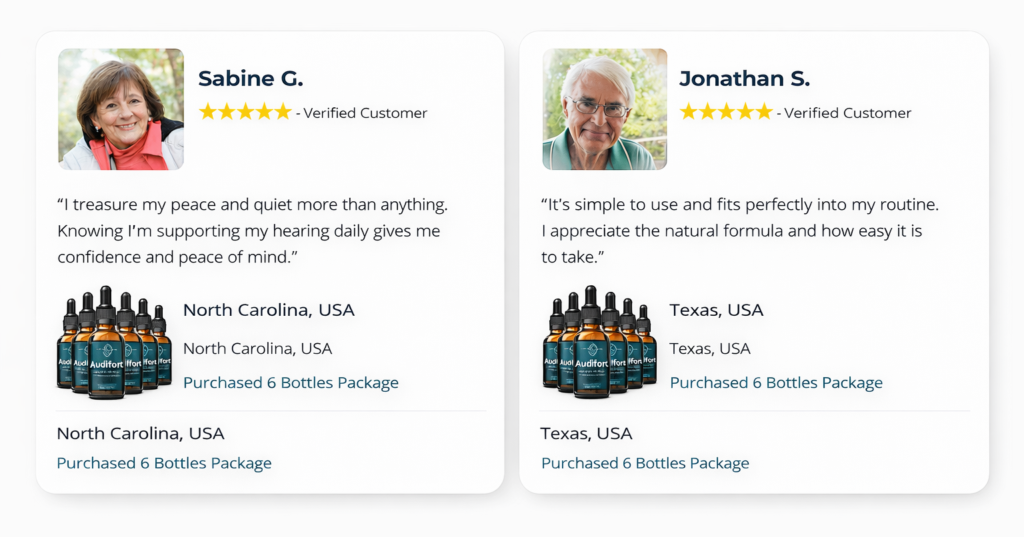
Task: Click North Carolina, USA below the card divider
Action: 140,434
